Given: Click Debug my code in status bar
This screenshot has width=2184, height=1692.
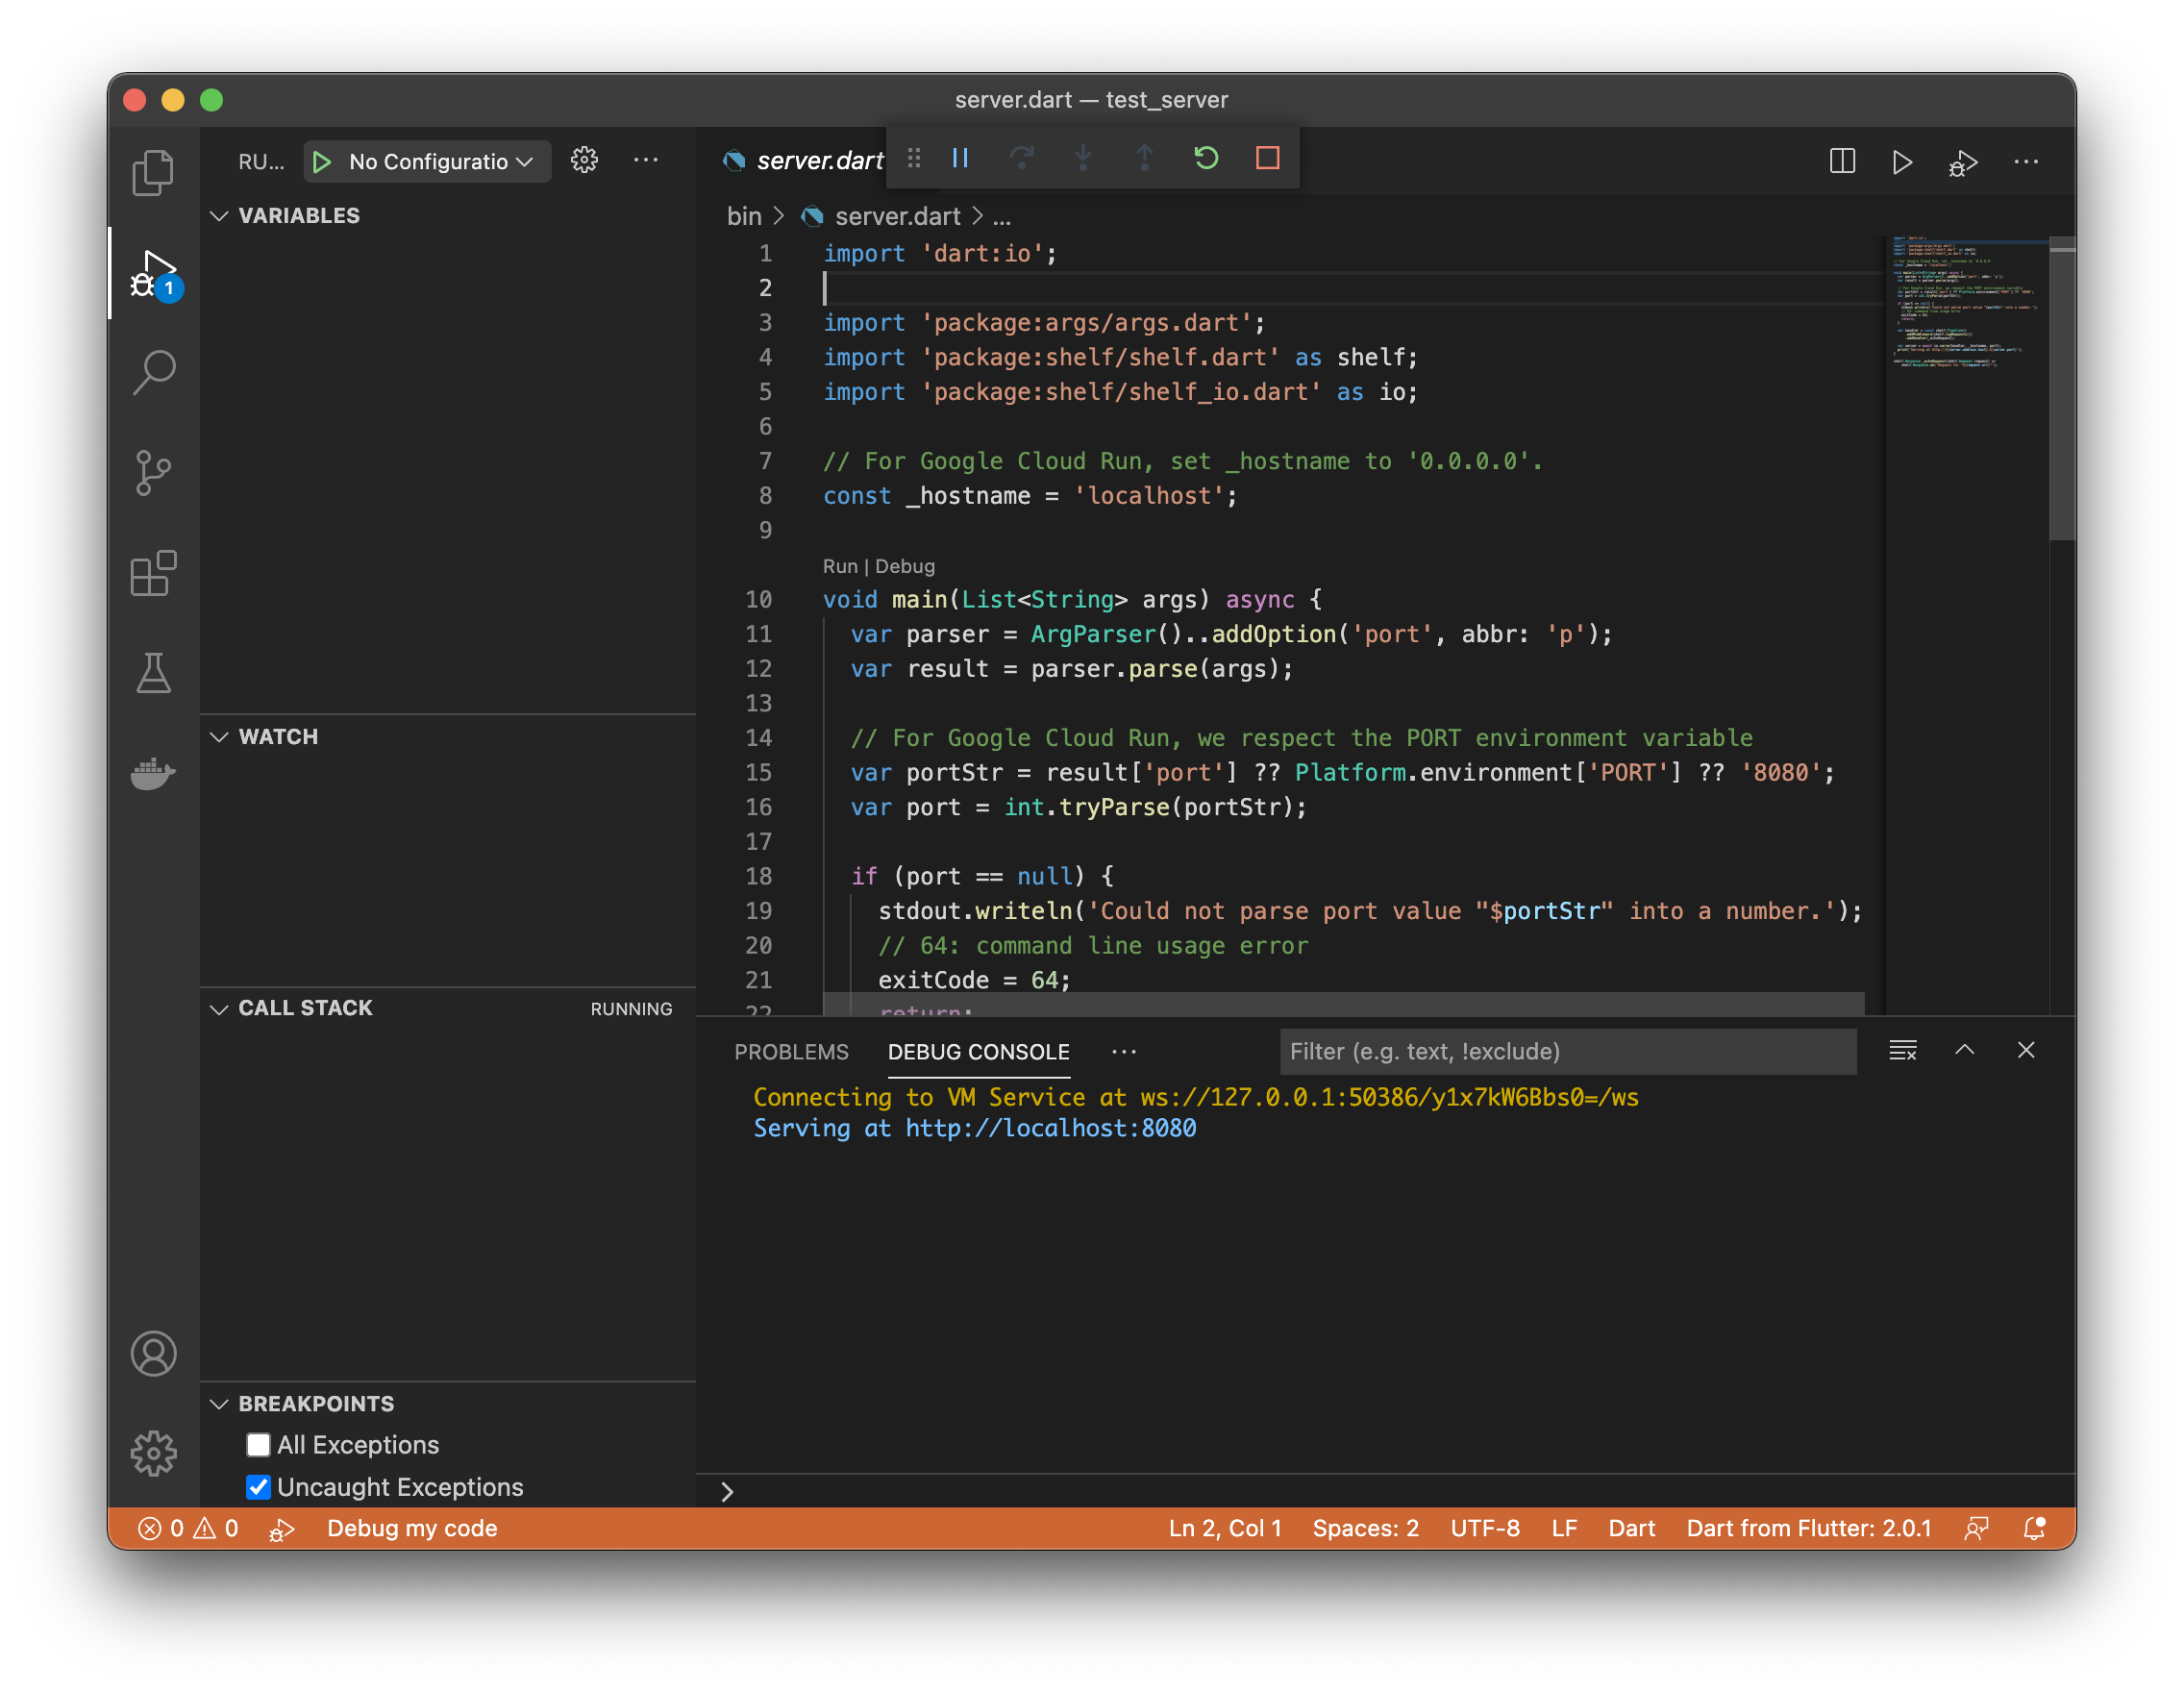Looking at the screenshot, I should click(x=412, y=1528).
